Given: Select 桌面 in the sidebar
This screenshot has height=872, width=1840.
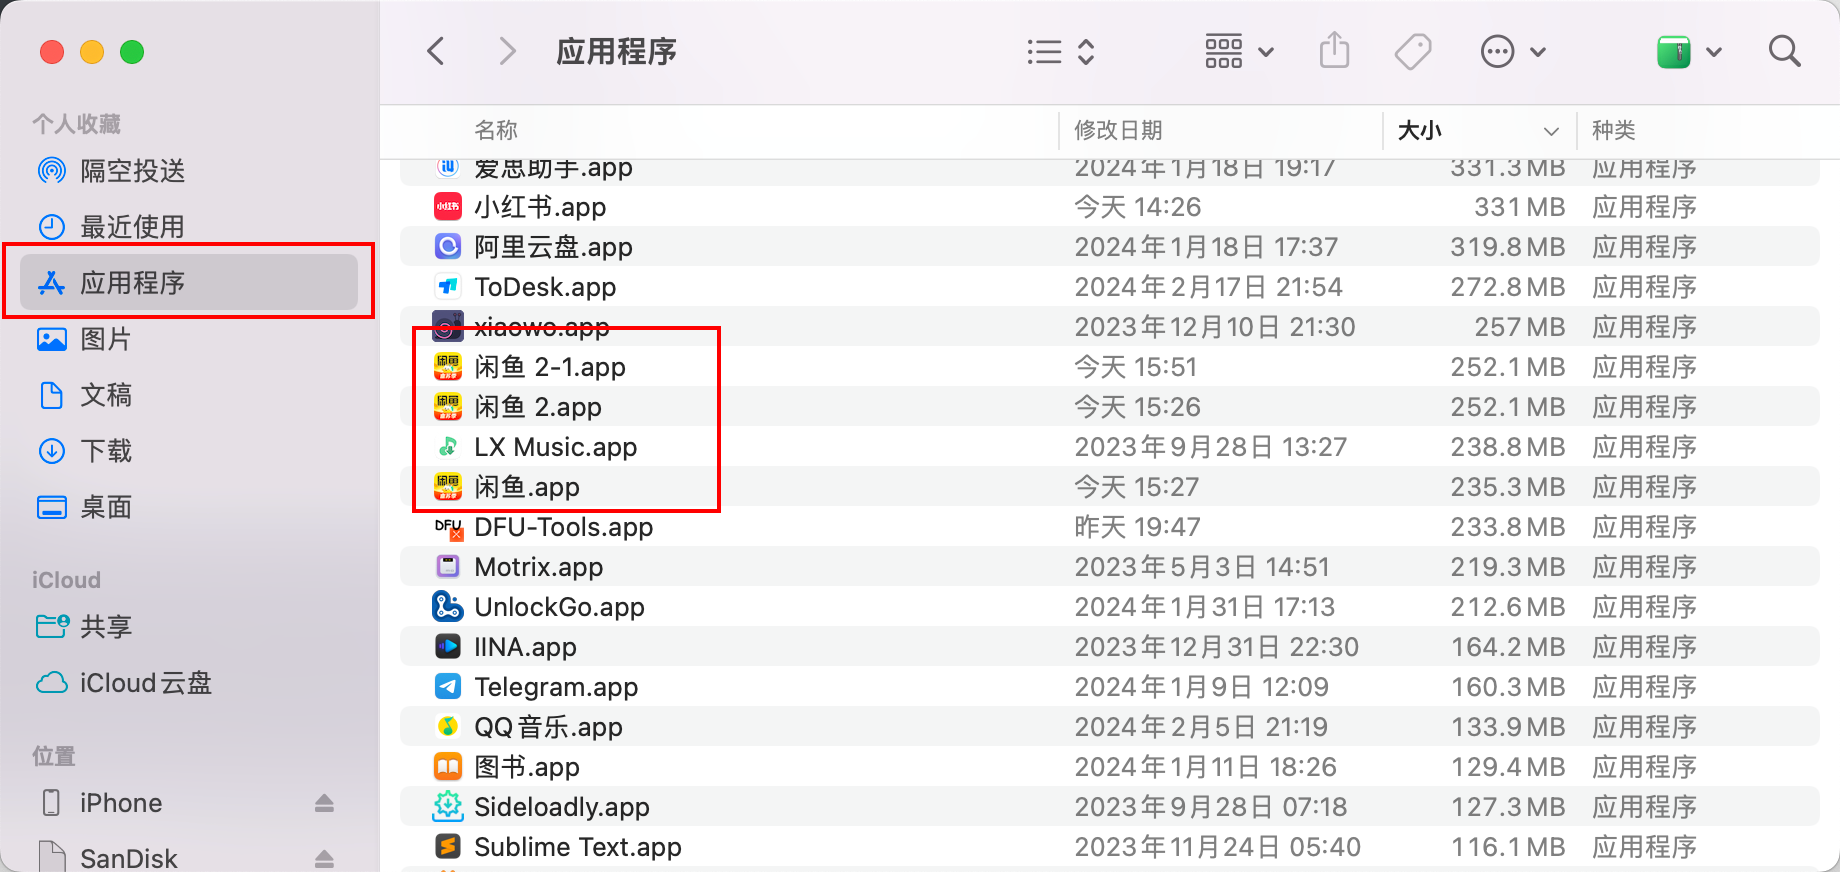Looking at the screenshot, I should pyautogui.click(x=189, y=507).
